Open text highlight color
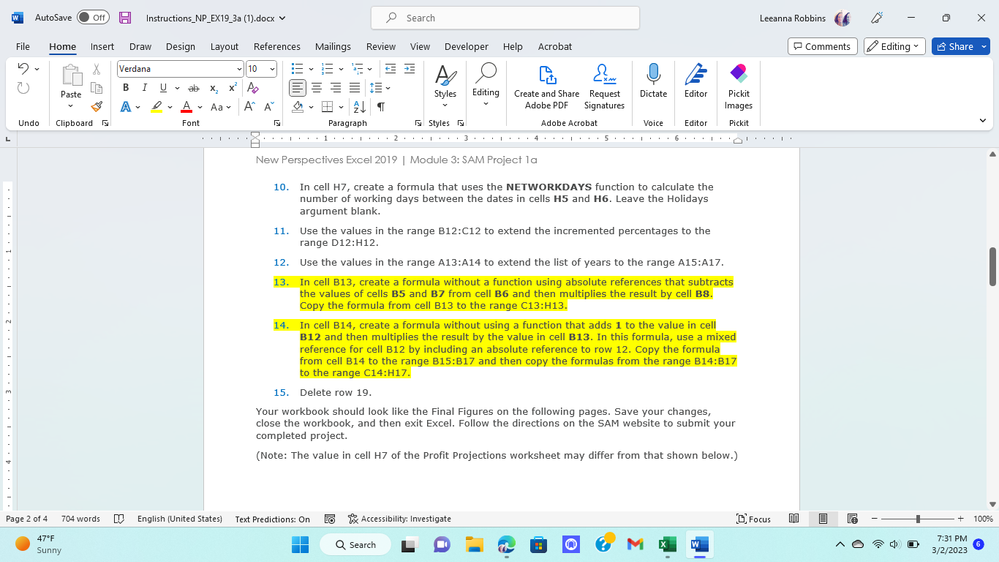999x562 pixels. pos(157,106)
